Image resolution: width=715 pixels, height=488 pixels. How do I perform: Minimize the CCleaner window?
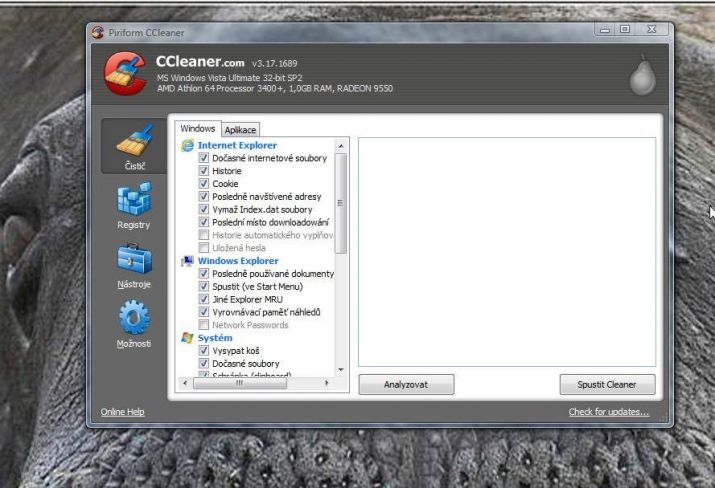(x=605, y=30)
